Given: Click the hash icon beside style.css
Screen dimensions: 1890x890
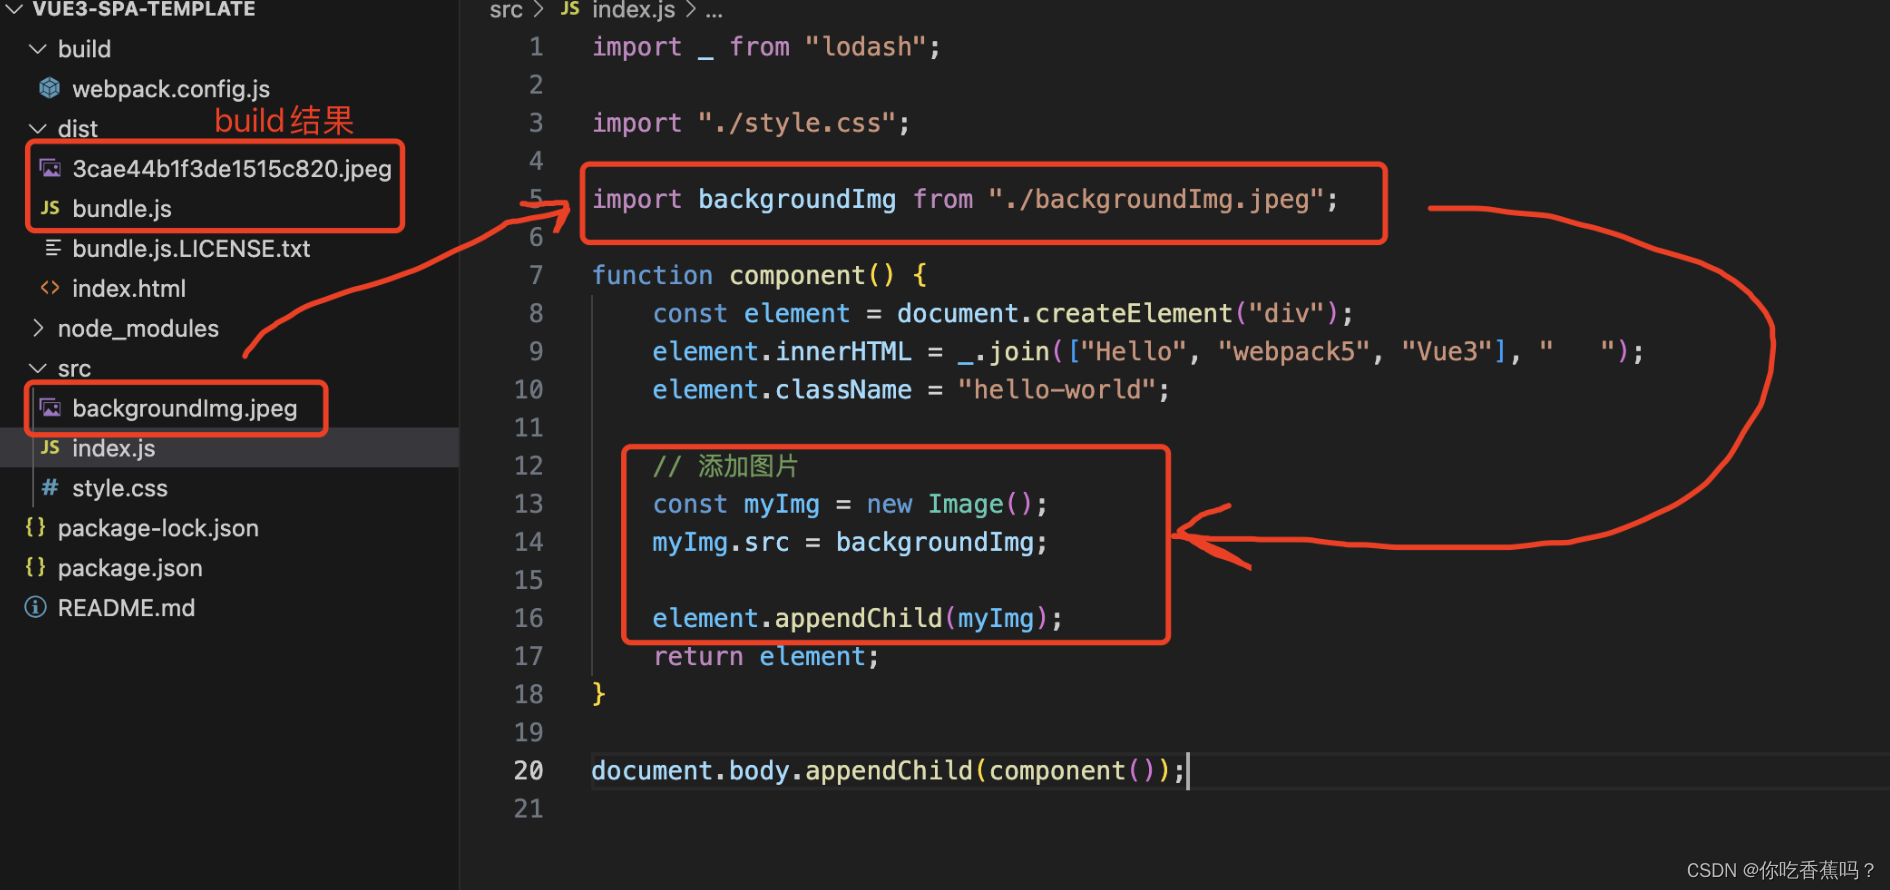Looking at the screenshot, I should click(x=50, y=487).
